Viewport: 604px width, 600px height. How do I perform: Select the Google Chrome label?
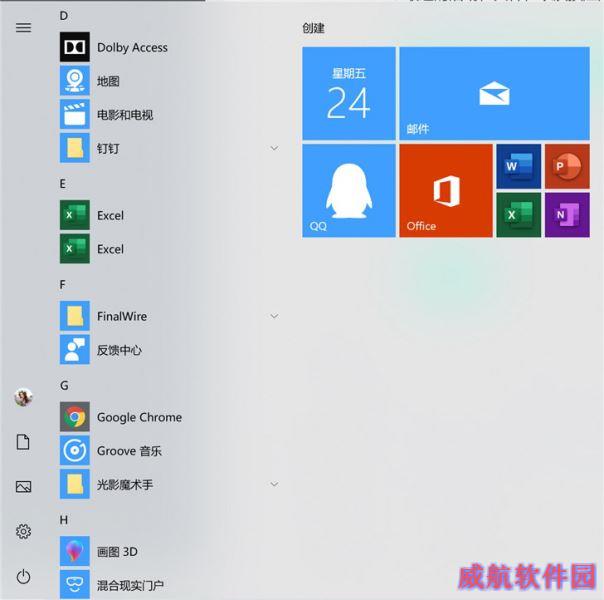139,417
